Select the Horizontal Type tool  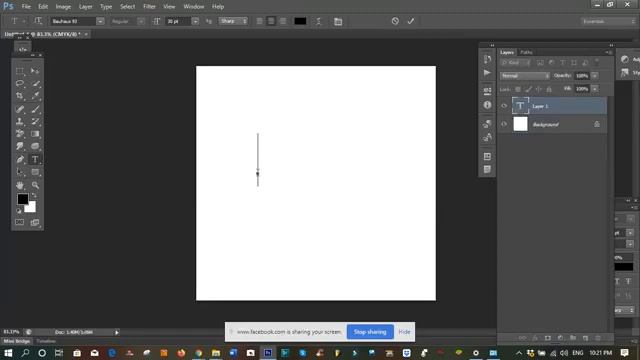point(35,159)
